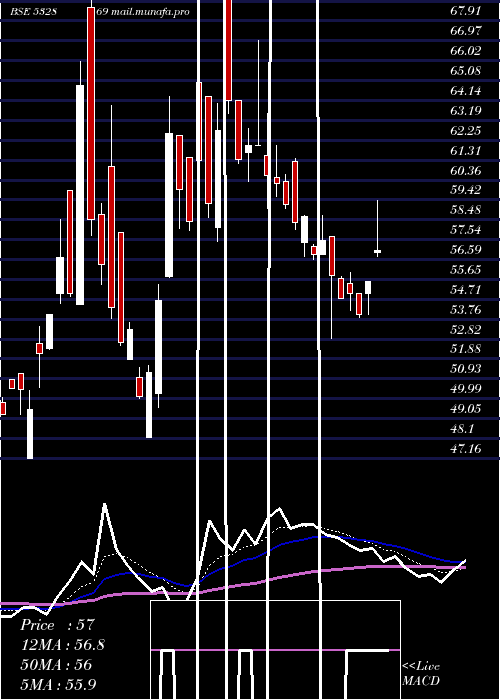Click the 'Price : 57' readout
Viewport: 500px width, 700px height.
(x=57, y=625)
